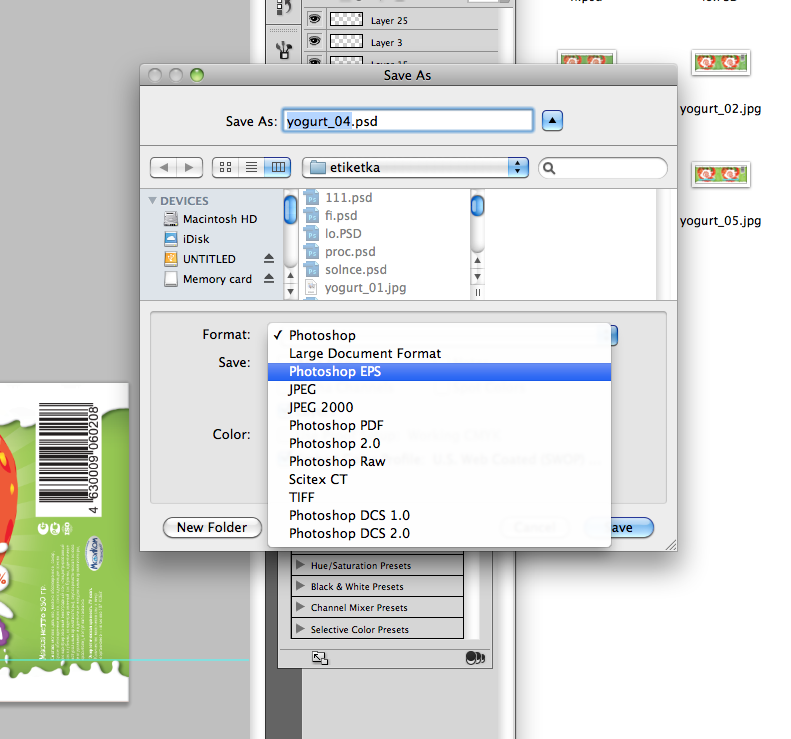Eject the UNTITLED volume
791x739 pixels.
(269, 259)
